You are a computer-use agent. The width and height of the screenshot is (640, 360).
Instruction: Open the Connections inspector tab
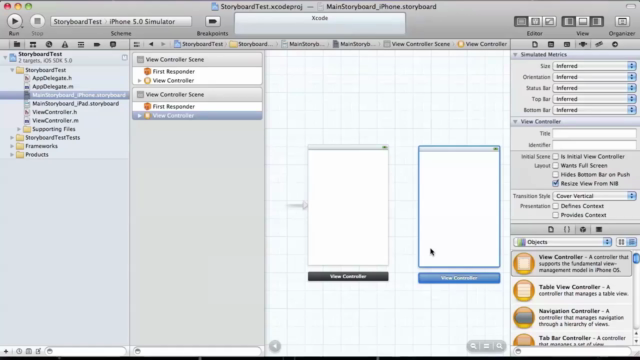[x=615, y=44]
